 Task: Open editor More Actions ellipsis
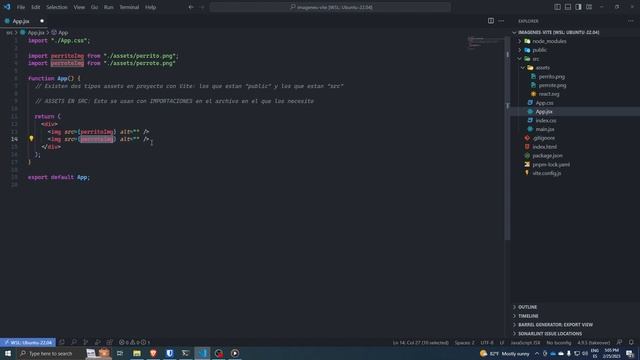(501, 21)
